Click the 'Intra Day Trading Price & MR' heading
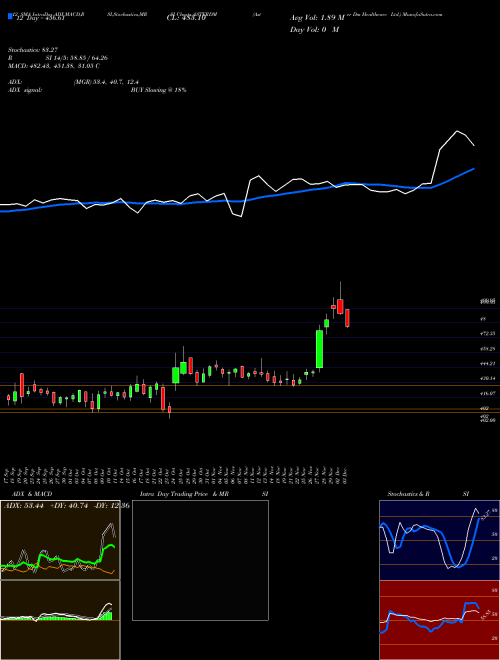Viewport: 500px width, 660px height. (185, 494)
